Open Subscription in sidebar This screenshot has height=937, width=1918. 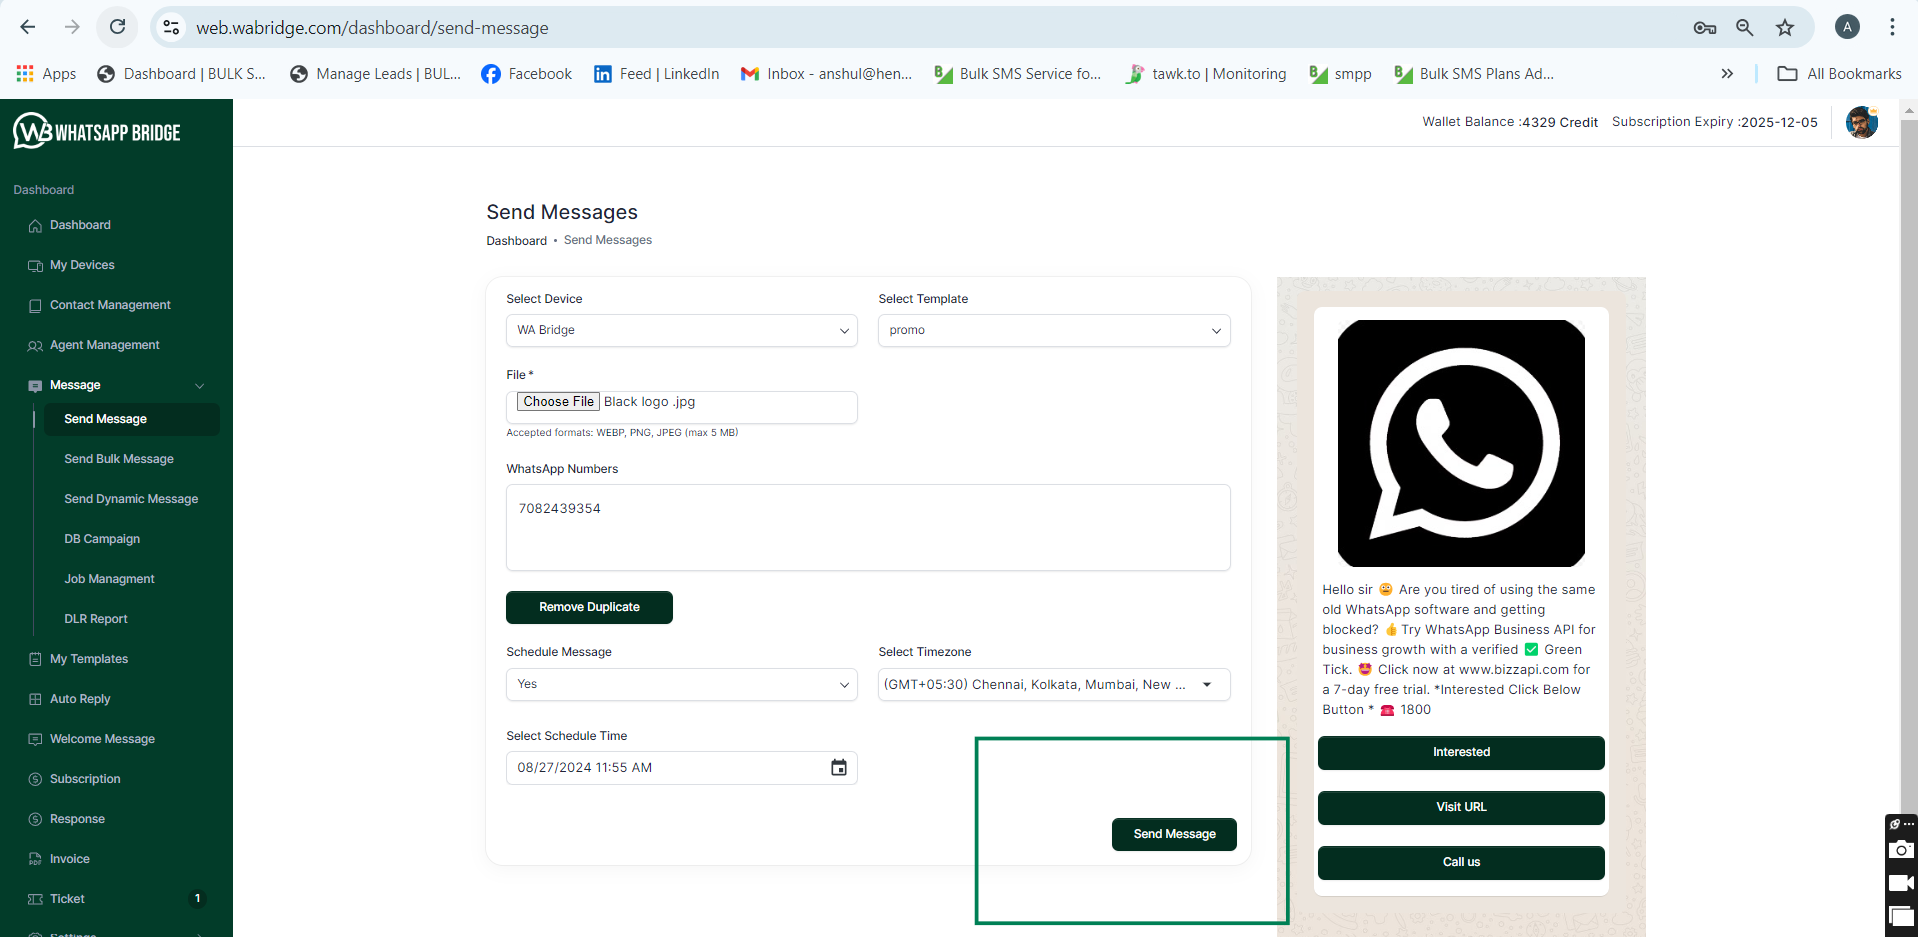pyautogui.click(x=85, y=779)
